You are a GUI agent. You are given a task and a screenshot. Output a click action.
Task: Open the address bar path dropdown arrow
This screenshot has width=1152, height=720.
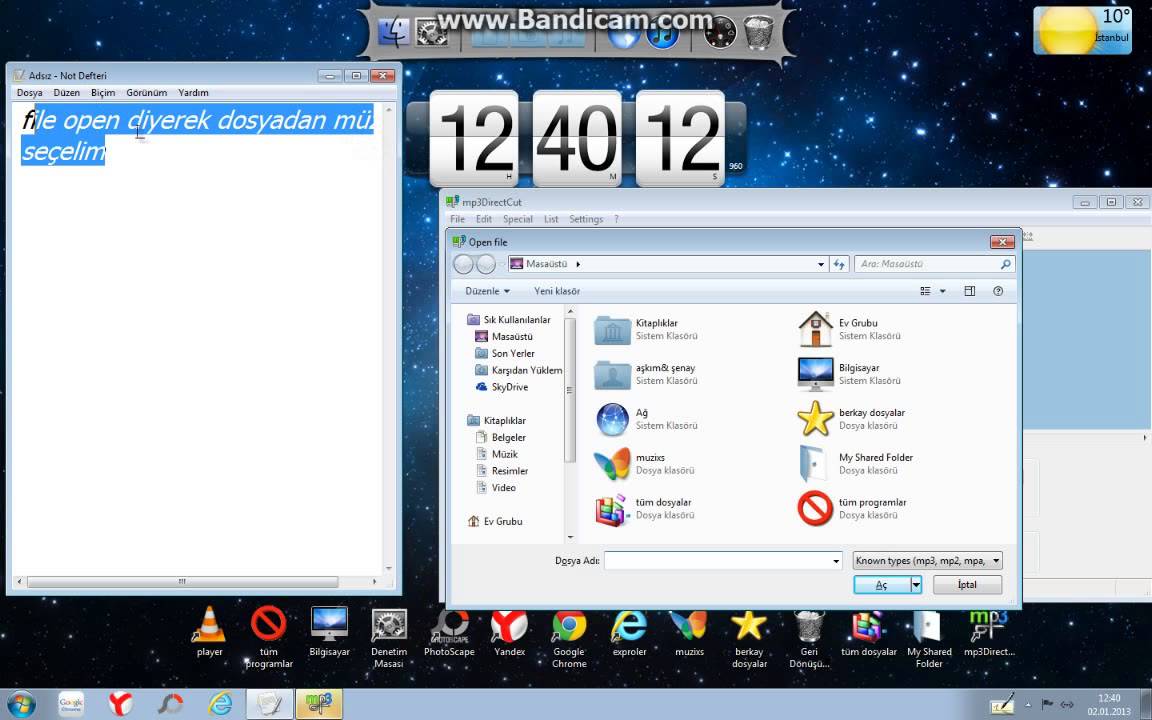point(821,264)
